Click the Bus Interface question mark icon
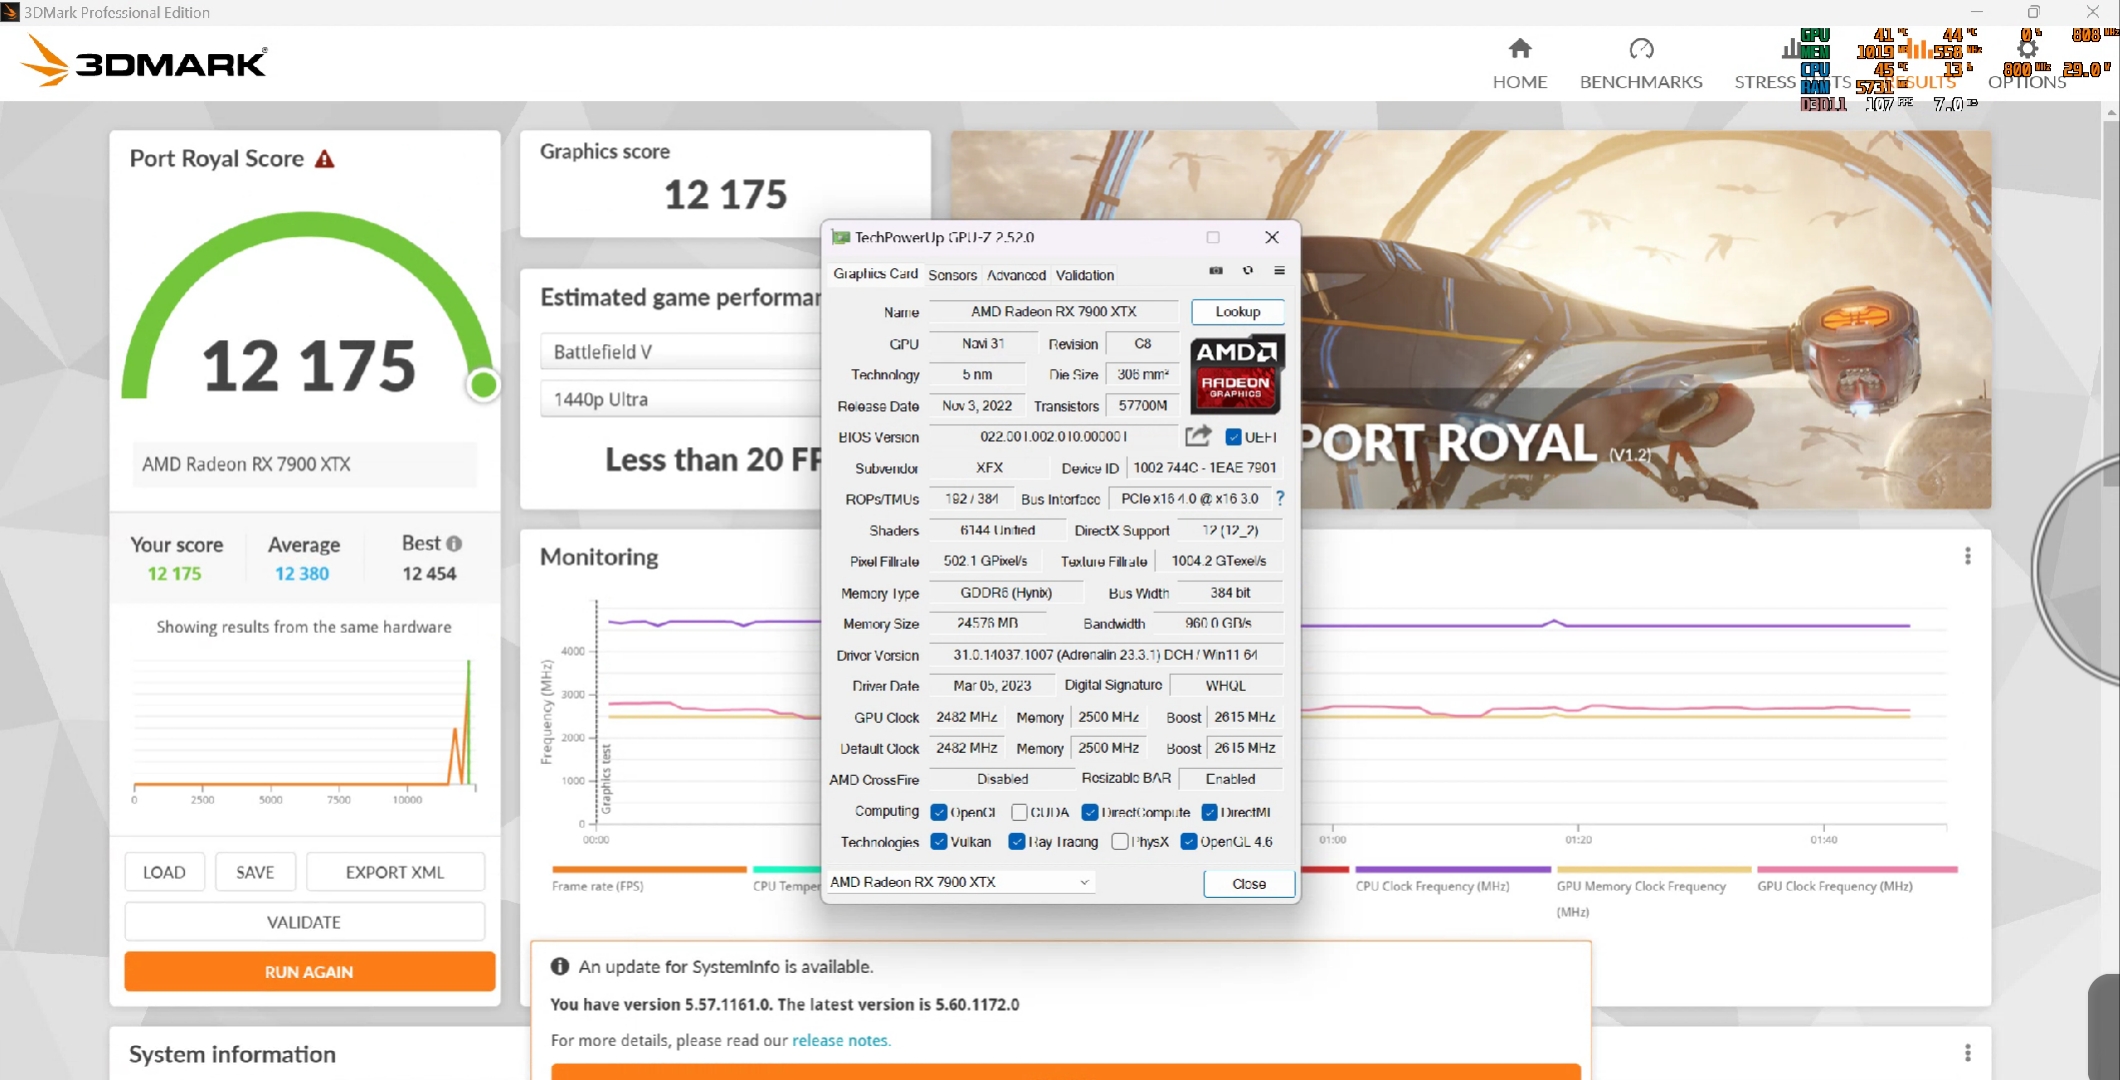The height and width of the screenshot is (1080, 2120). click(1280, 498)
